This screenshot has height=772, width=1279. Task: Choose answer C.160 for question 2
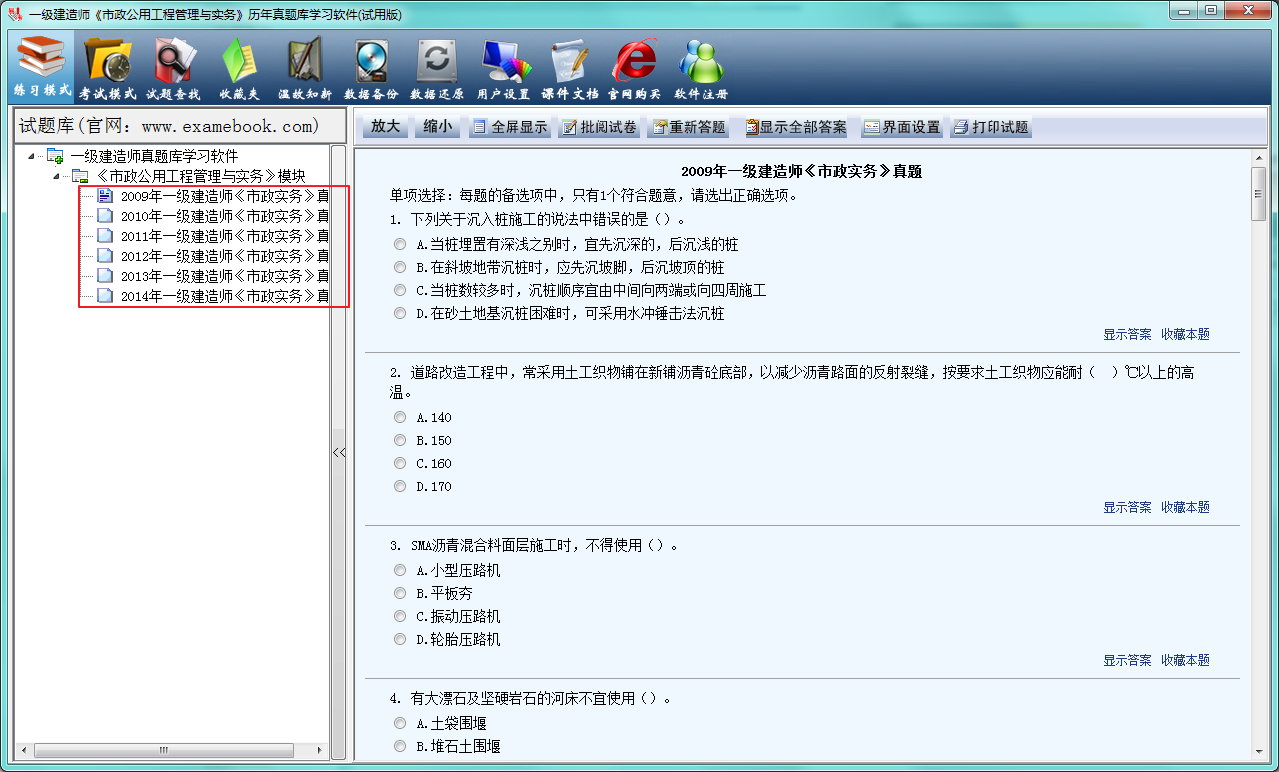400,463
